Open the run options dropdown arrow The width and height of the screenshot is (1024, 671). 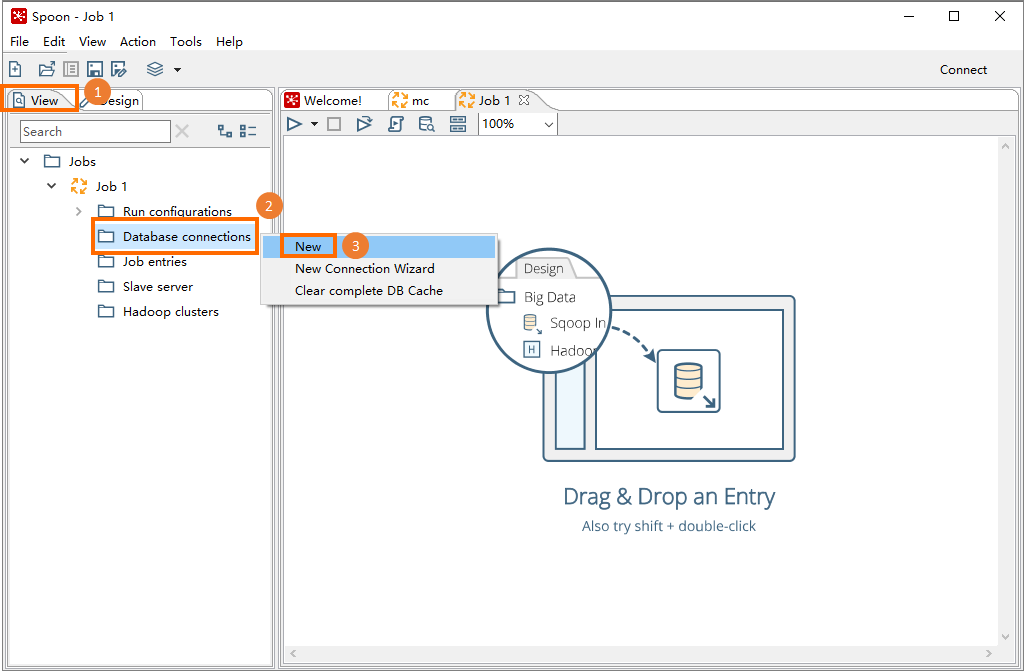(x=314, y=124)
